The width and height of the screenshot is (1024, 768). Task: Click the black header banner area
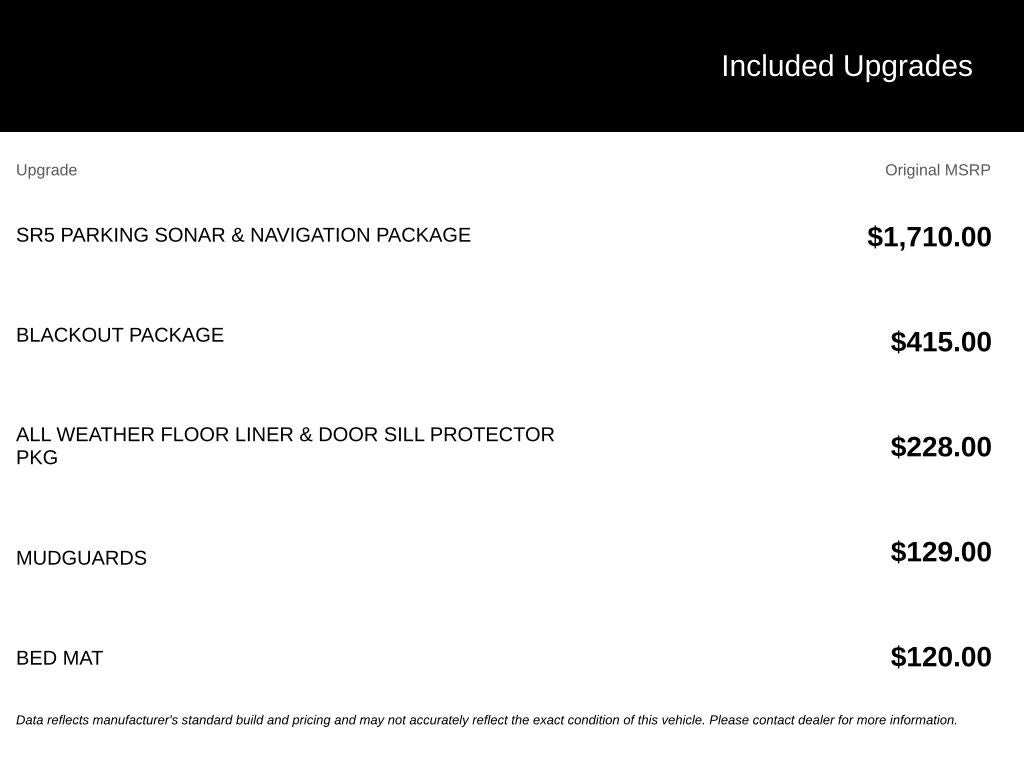click(512, 66)
